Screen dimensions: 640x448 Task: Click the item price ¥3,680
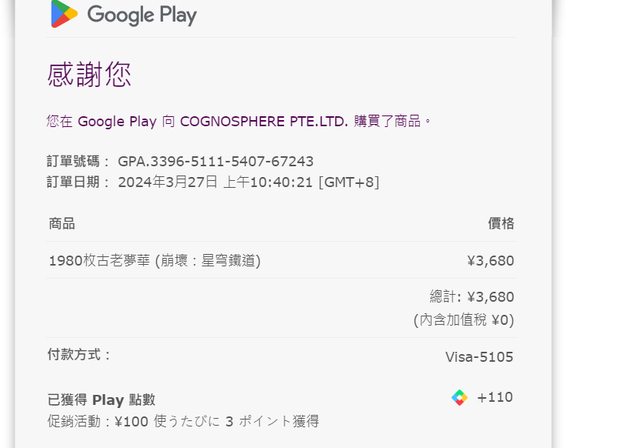click(x=491, y=261)
